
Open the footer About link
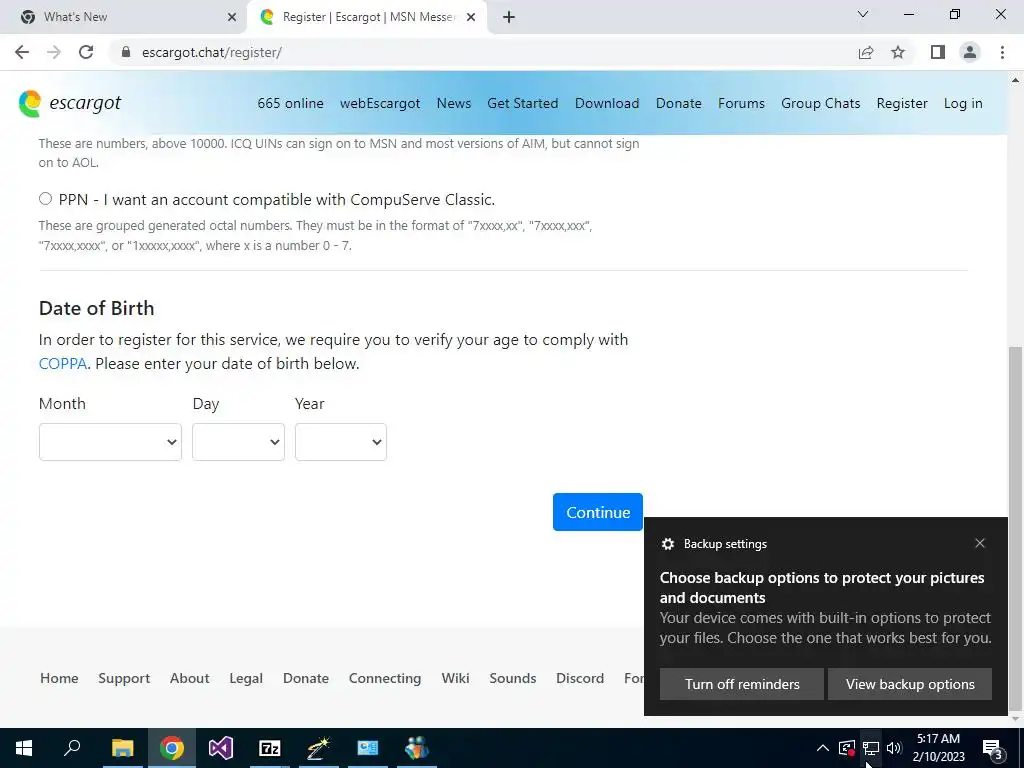coord(189,678)
